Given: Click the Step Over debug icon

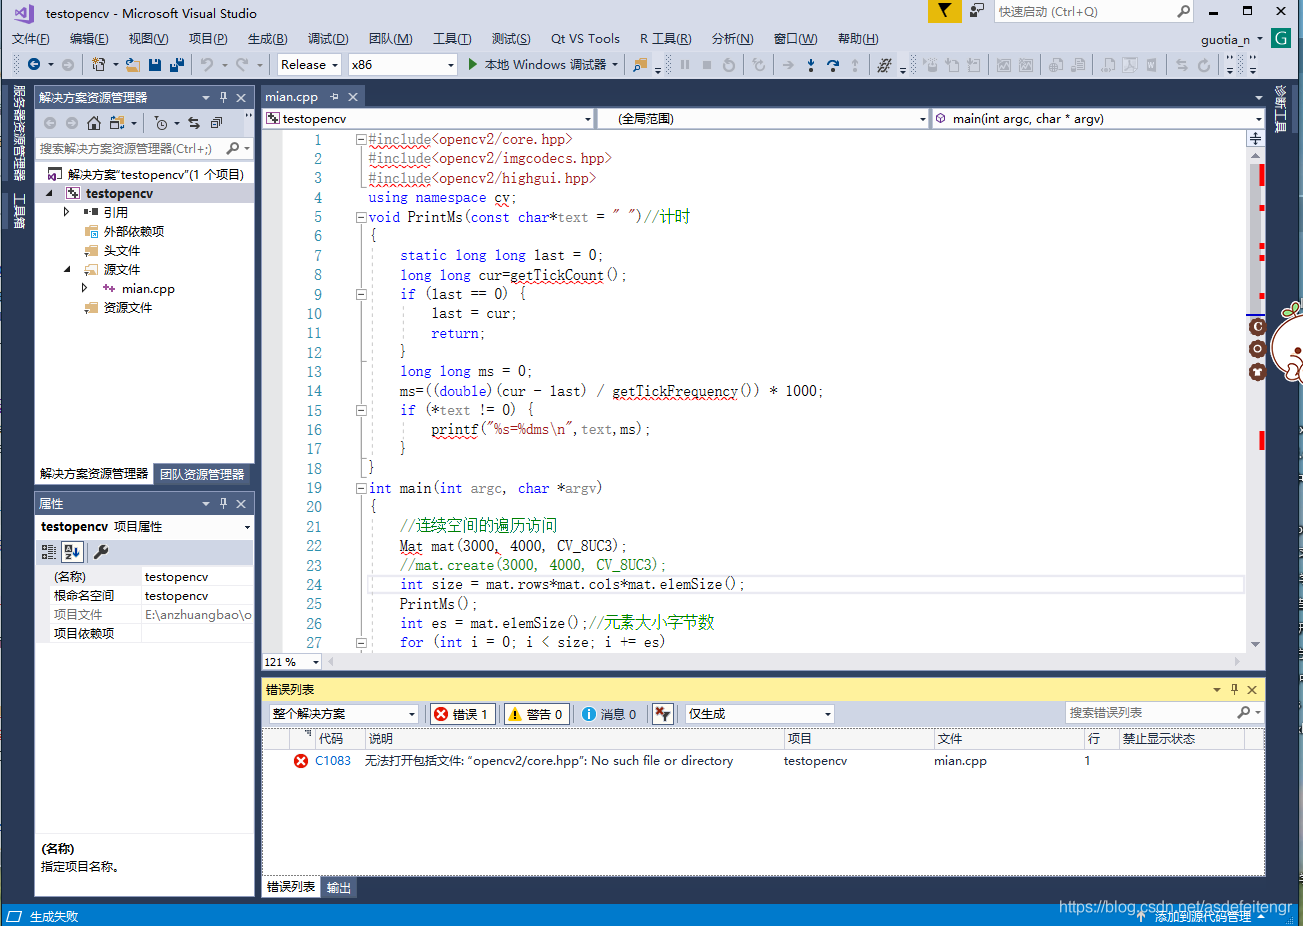Looking at the screenshot, I should [x=832, y=64].
